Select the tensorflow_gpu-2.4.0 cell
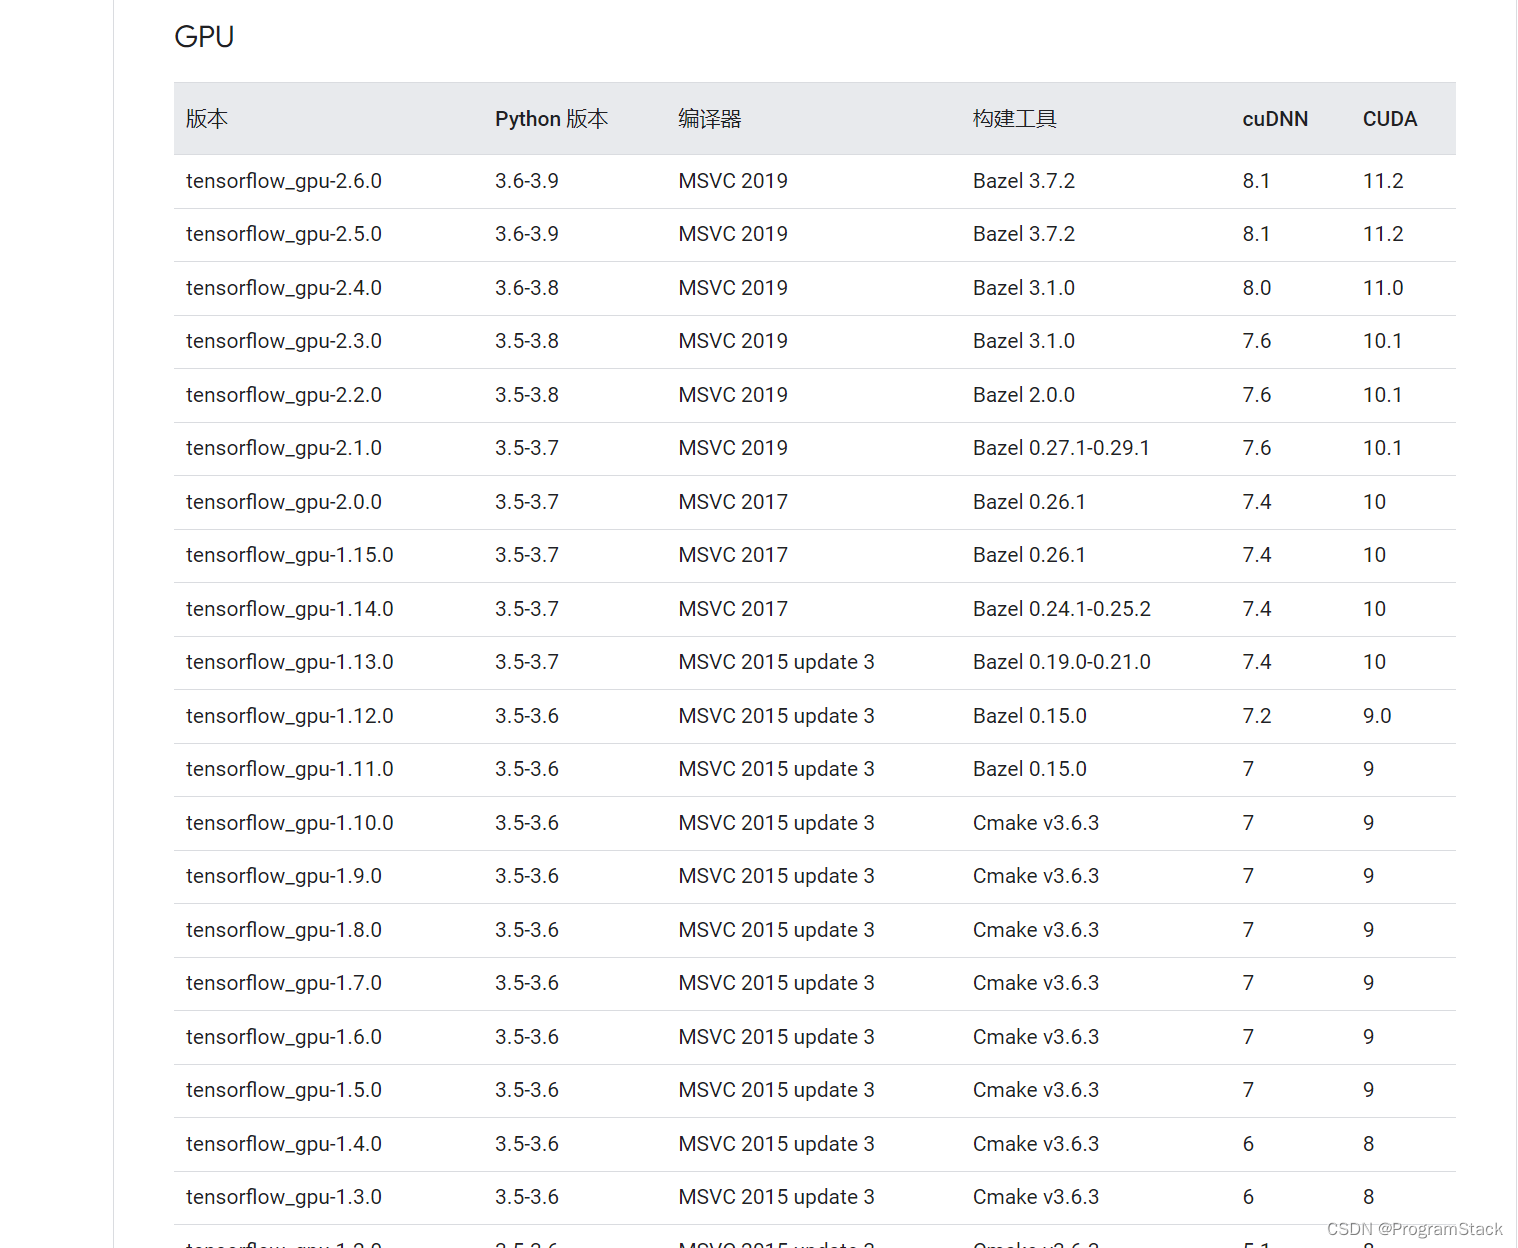 pos(284,288)
